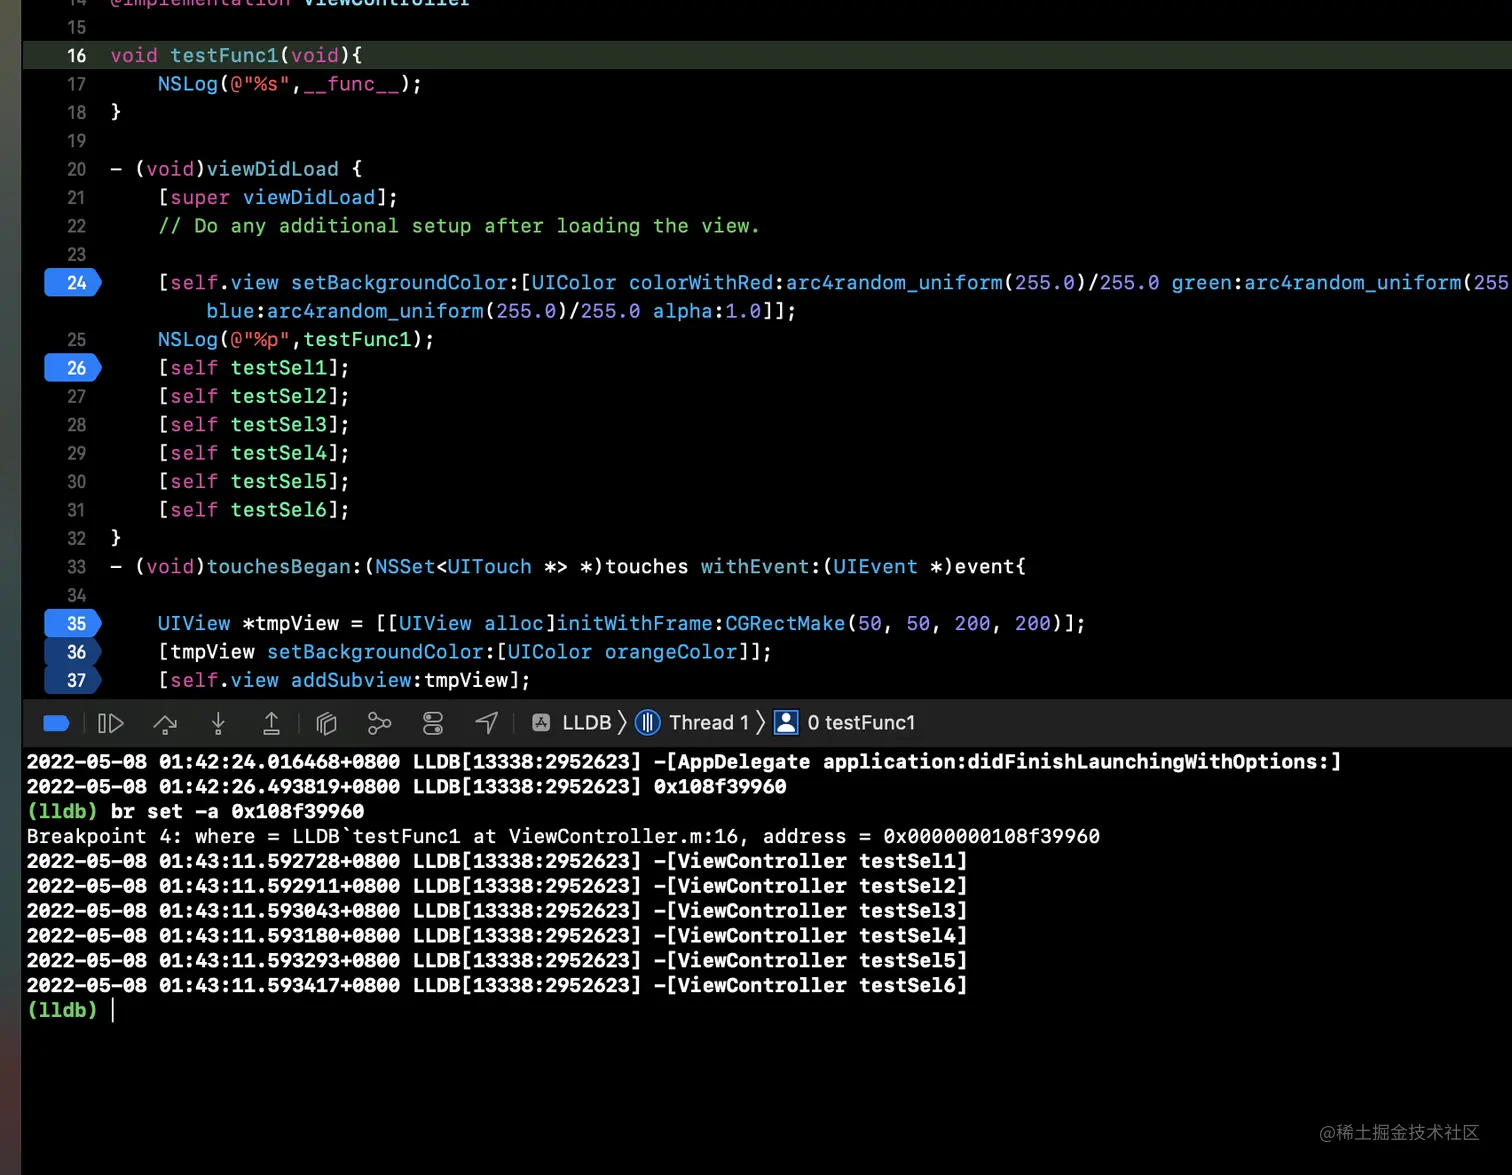Click '- (void)viewDidLoad {' declaration

point(236,169)
